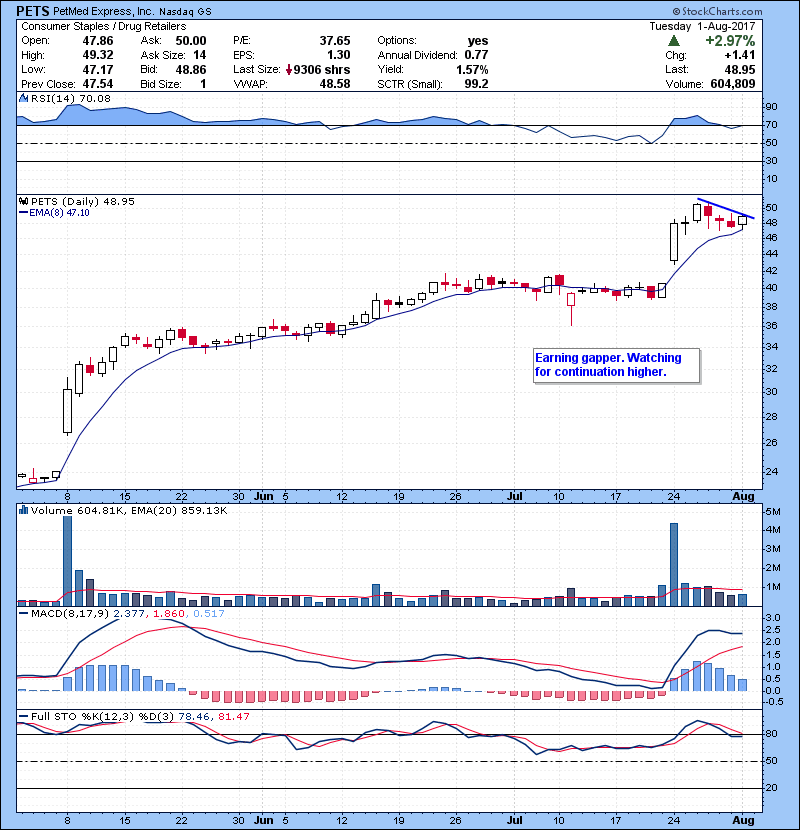
Task: Click the Prev Close value 47.54
Action: point(97,84)
